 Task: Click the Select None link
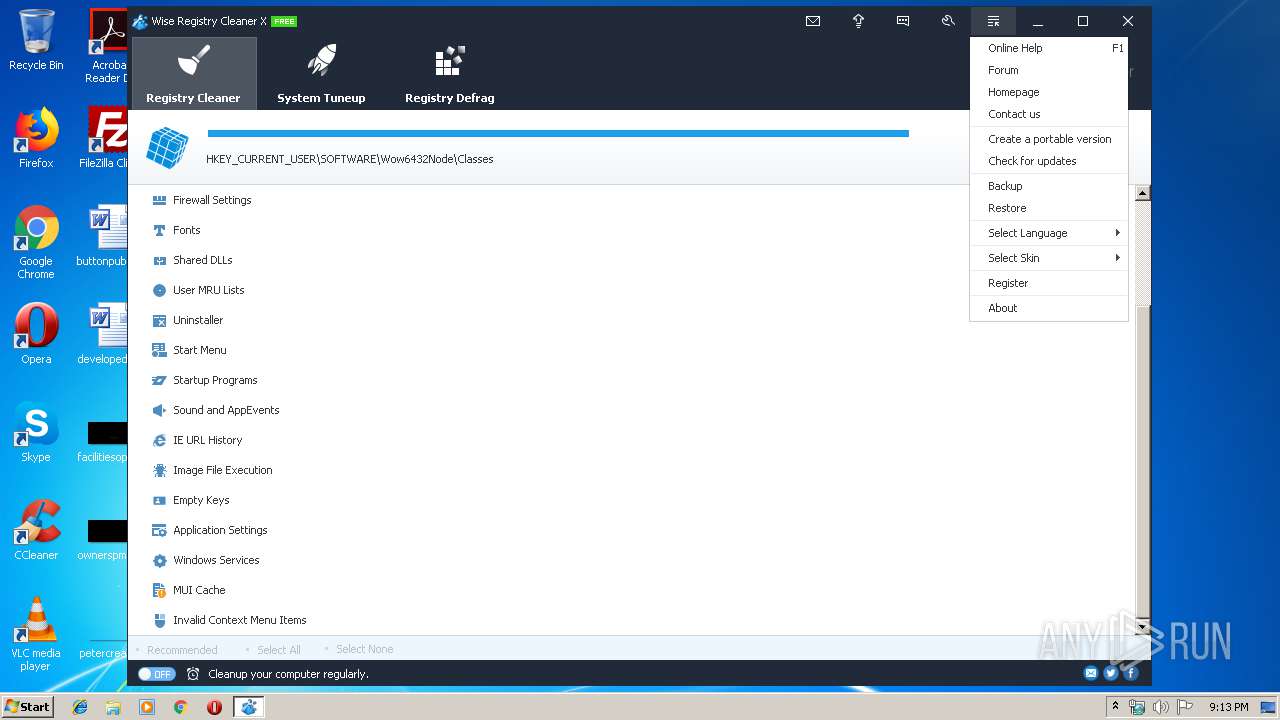(x=364, y=649)
